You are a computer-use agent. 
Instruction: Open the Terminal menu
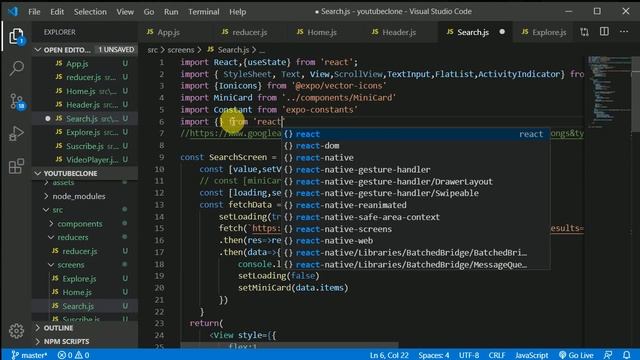click(204, 11)
